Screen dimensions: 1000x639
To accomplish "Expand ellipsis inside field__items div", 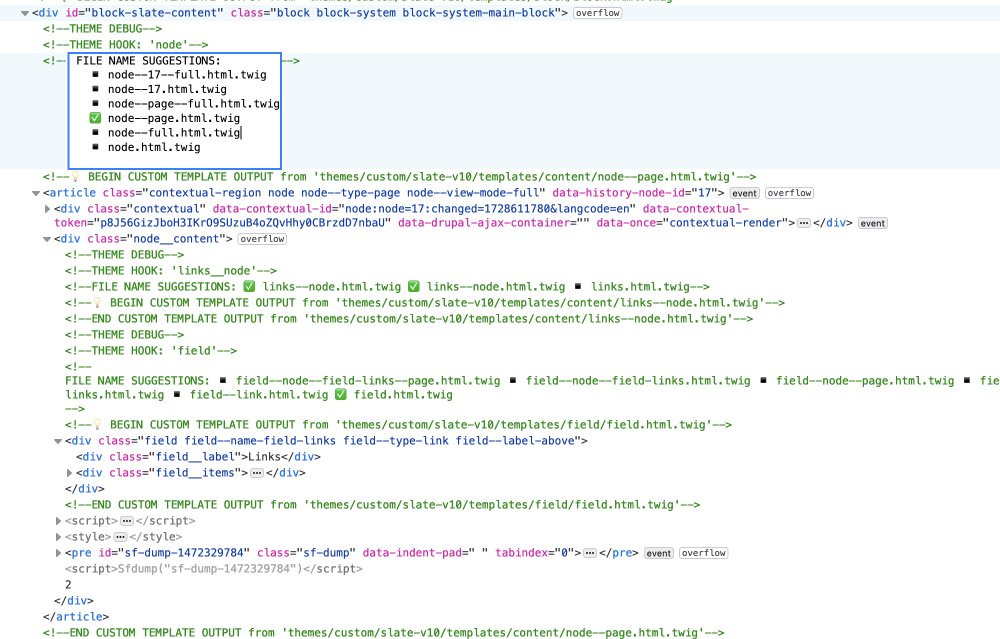I will pyautogui.click(x=257, y=473).
